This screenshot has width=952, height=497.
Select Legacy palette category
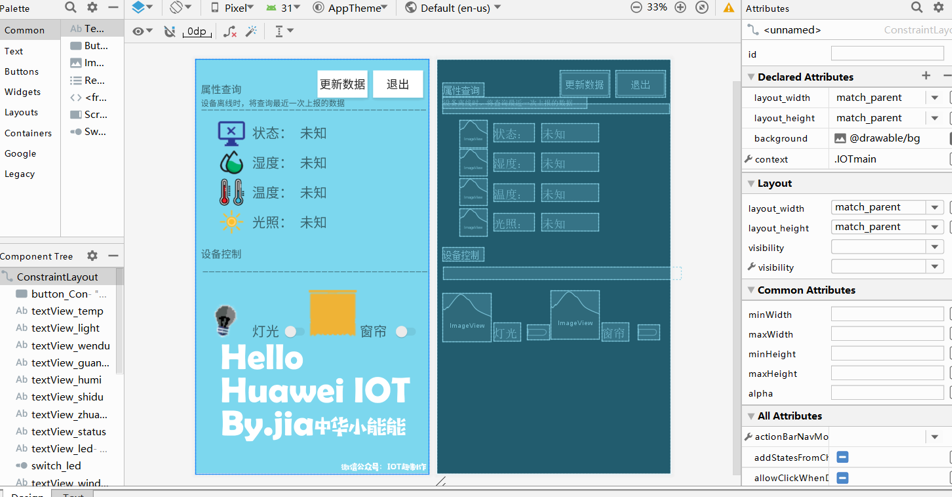tap(30, 174)
